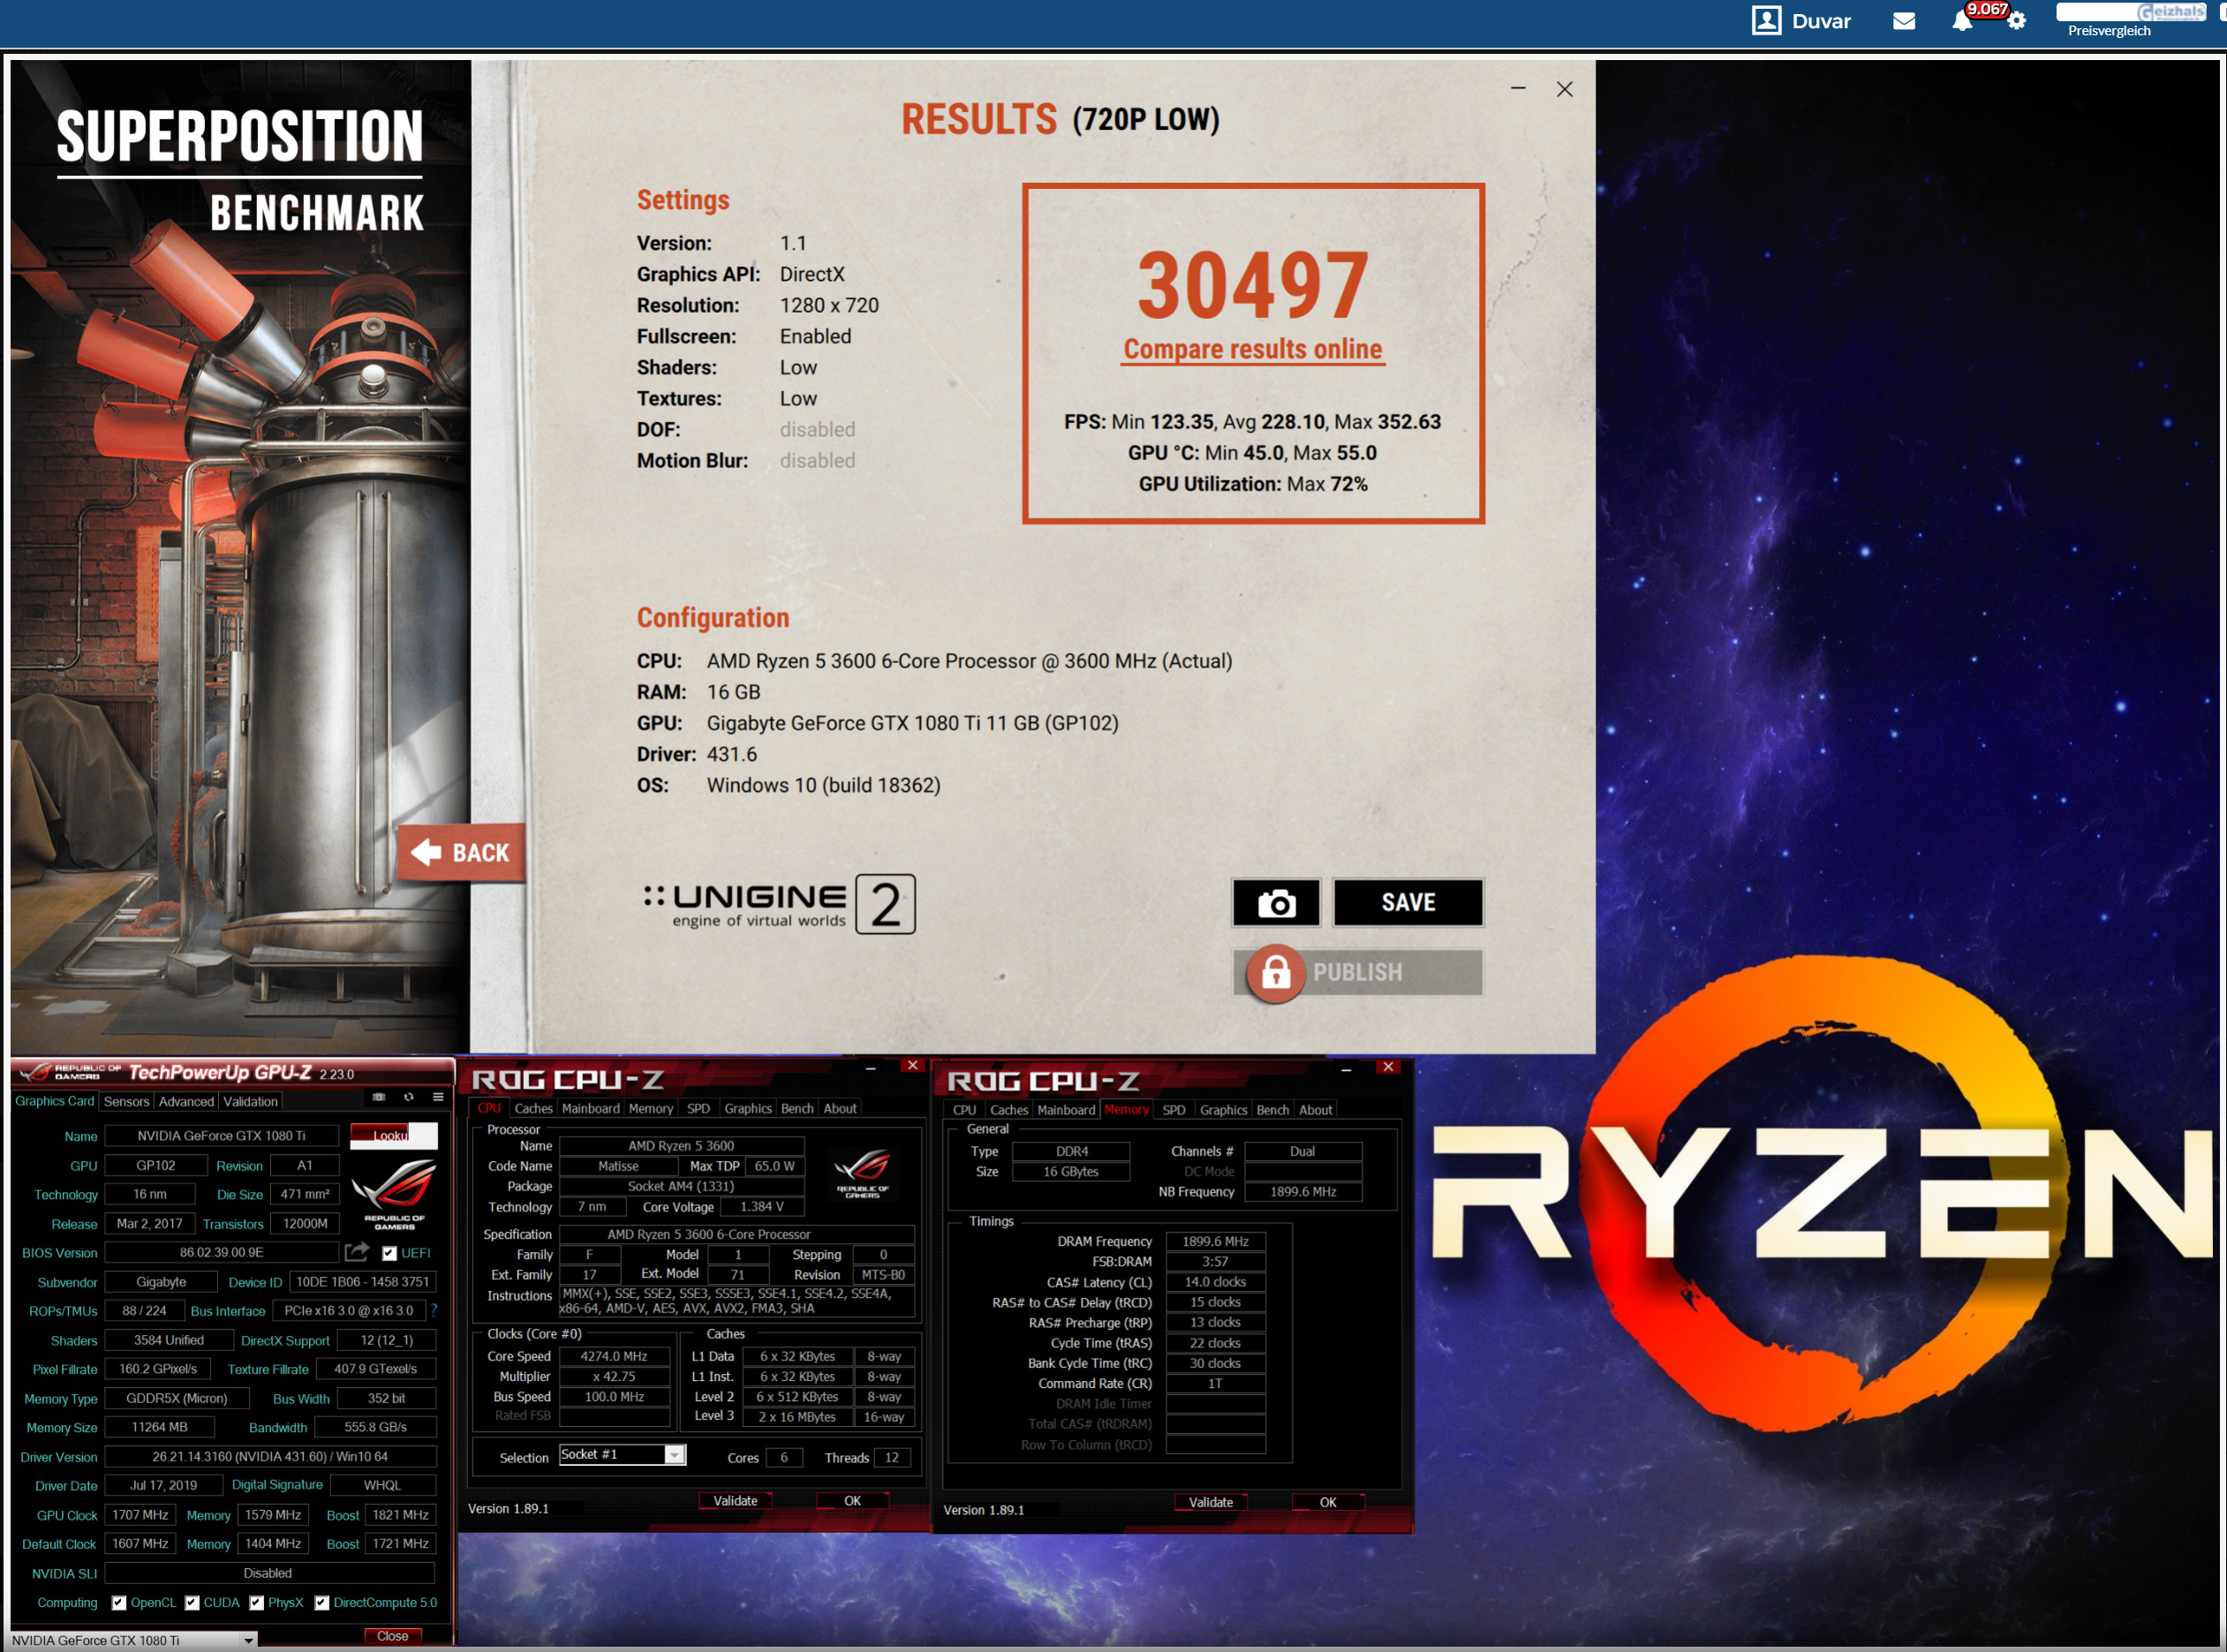Click the Bus Interface question mark icon
Viewport: 2227px width, 1652px height.
434,1310
